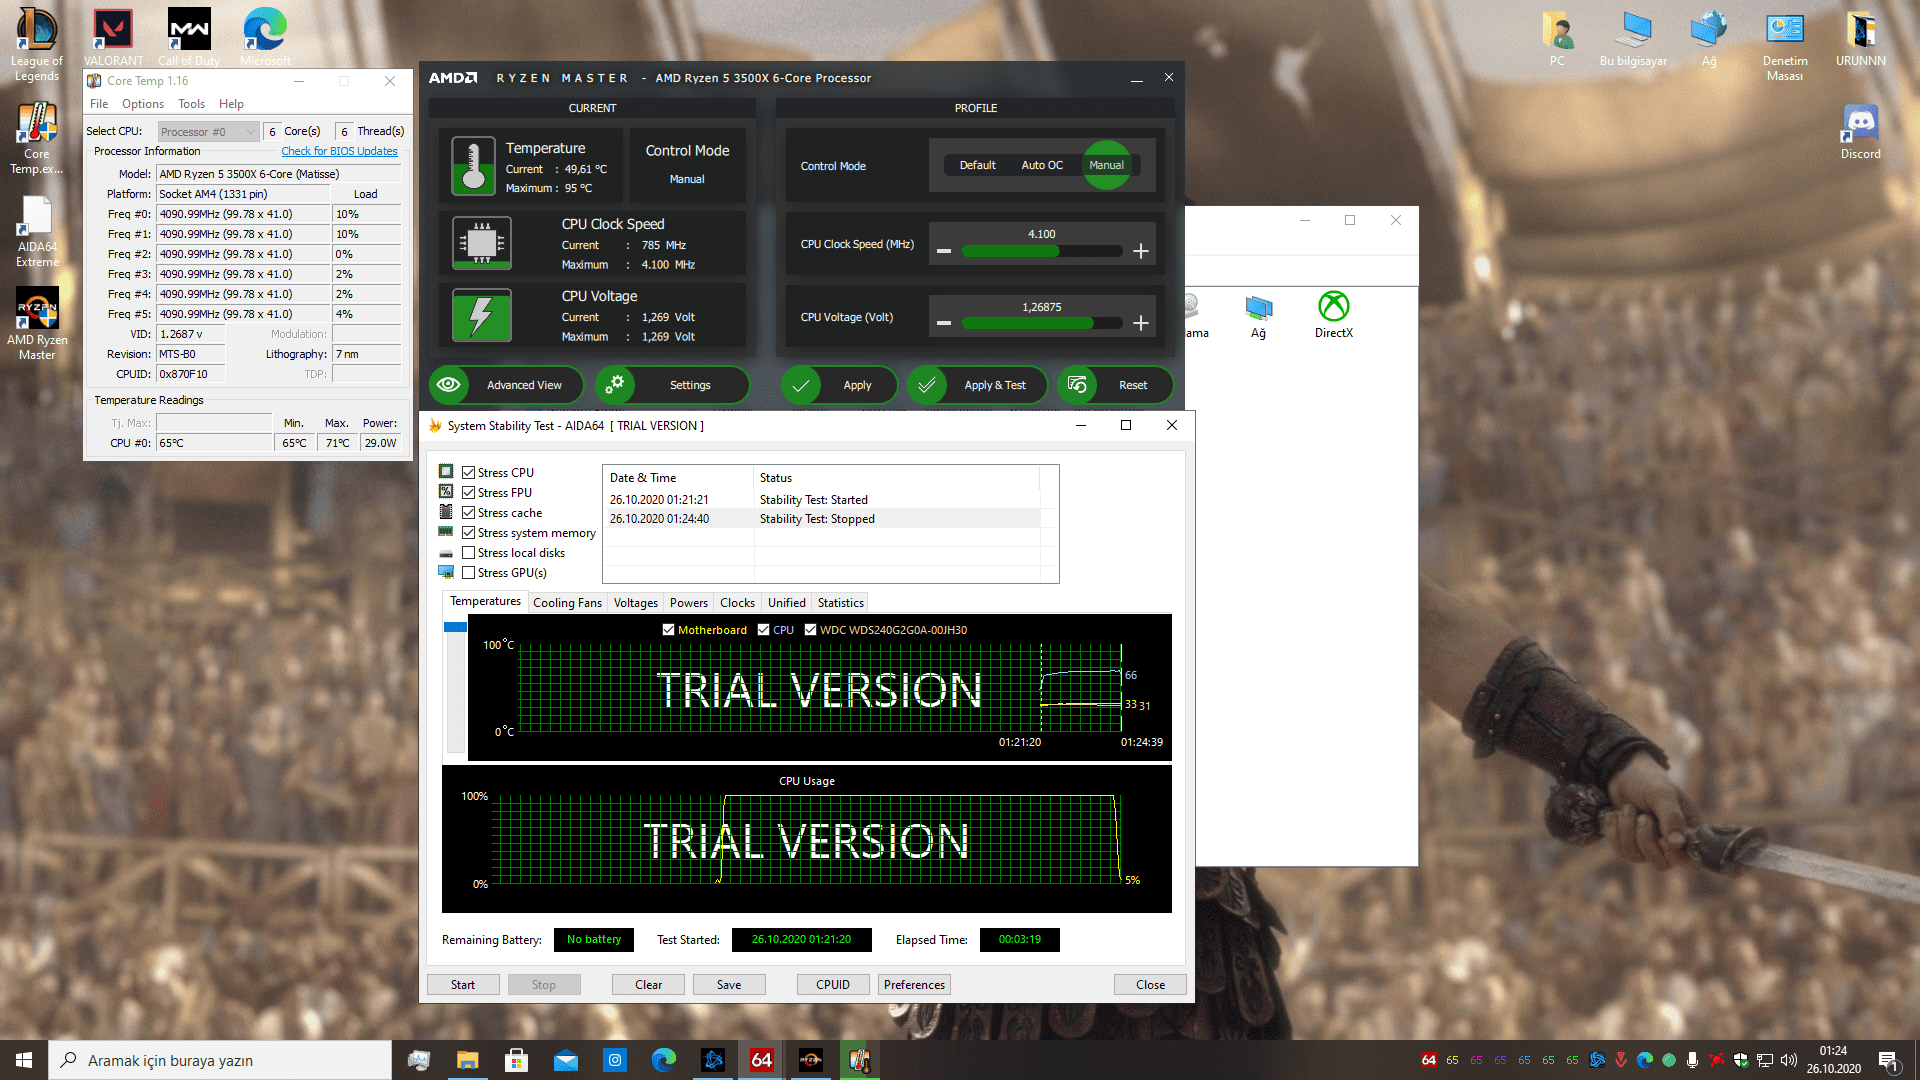Decrease CPU Clock Speed with minus button
This screenshot has width=1920, height=1080.
click(x=943, y=251)
